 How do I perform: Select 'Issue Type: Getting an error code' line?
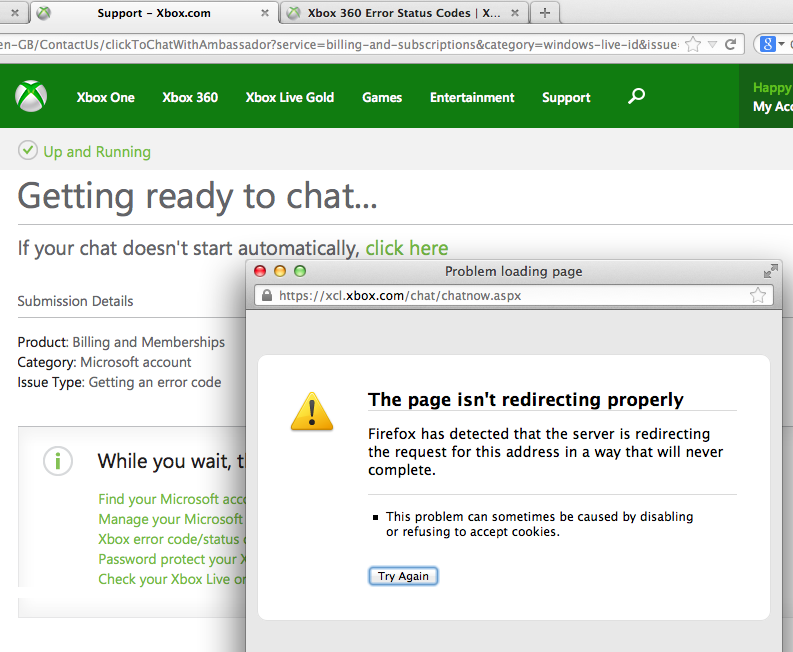[119, 382]
